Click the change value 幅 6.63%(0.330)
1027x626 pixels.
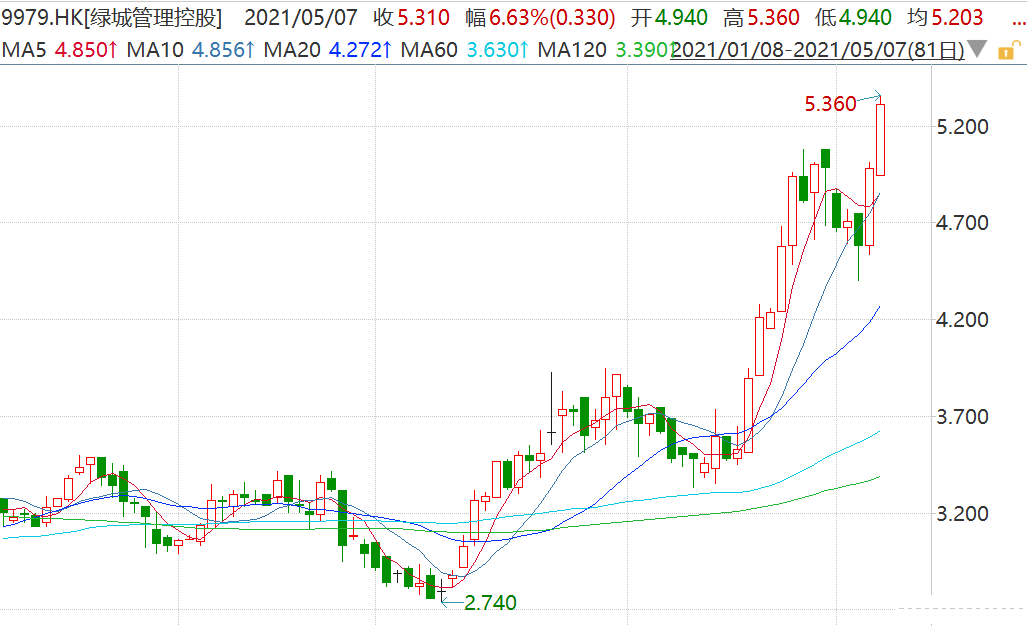point(540,18)
